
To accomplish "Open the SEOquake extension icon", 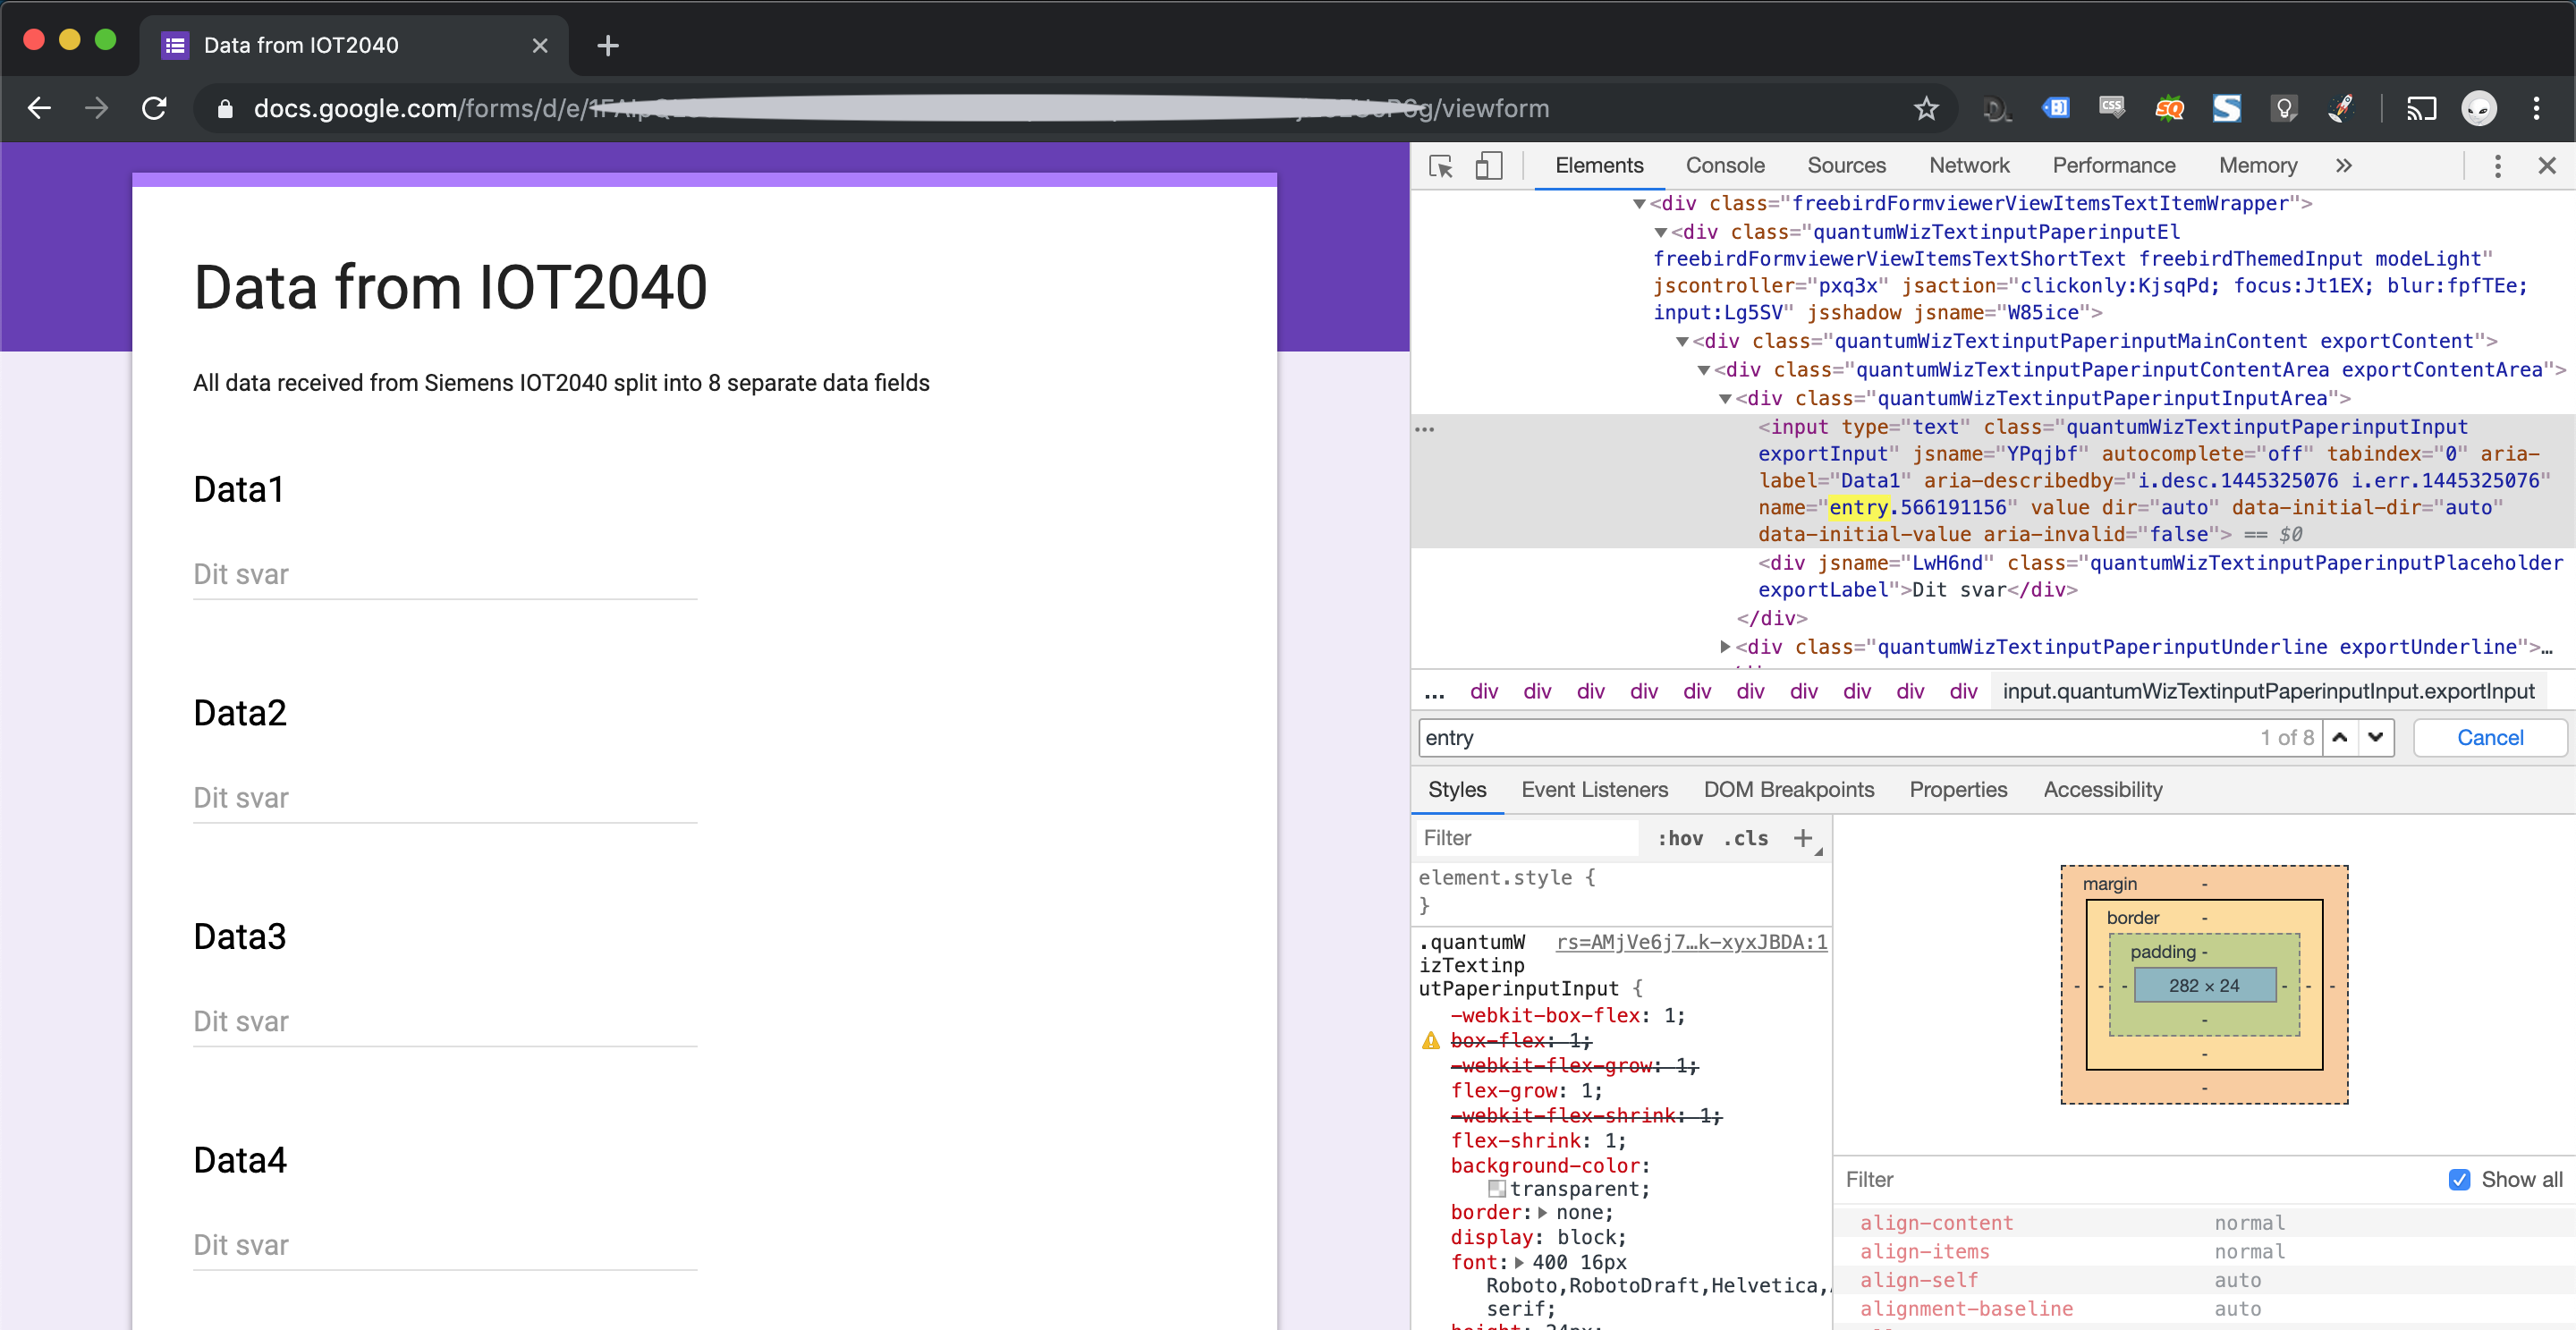I will (x=2169, y=108).
